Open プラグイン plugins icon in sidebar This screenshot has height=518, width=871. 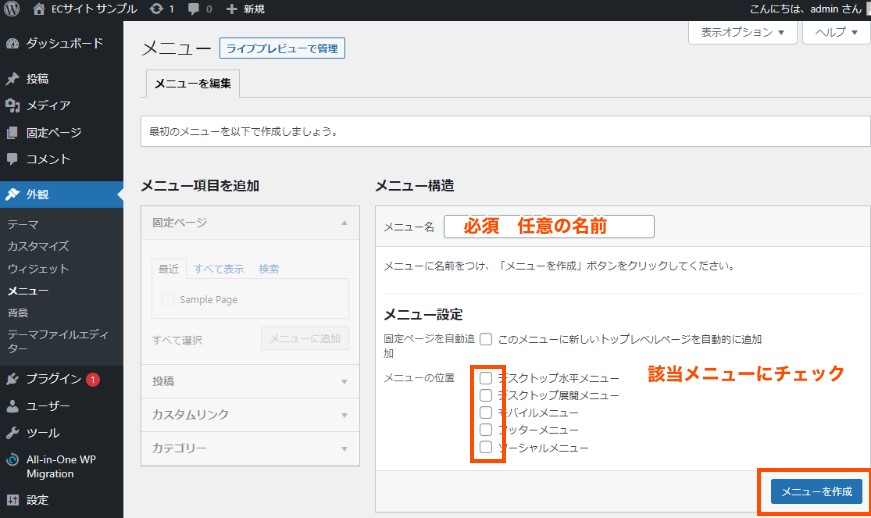12,379
